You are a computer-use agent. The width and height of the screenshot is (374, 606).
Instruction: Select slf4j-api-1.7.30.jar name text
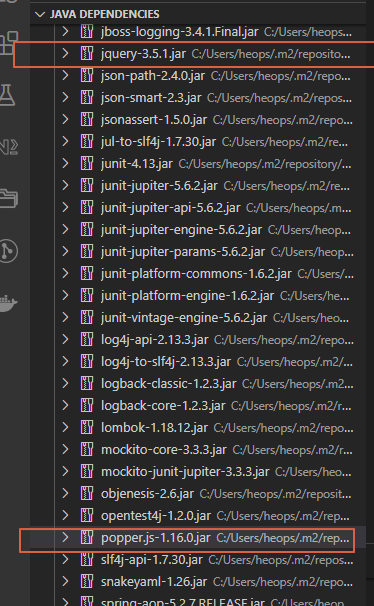coord(151,560)
